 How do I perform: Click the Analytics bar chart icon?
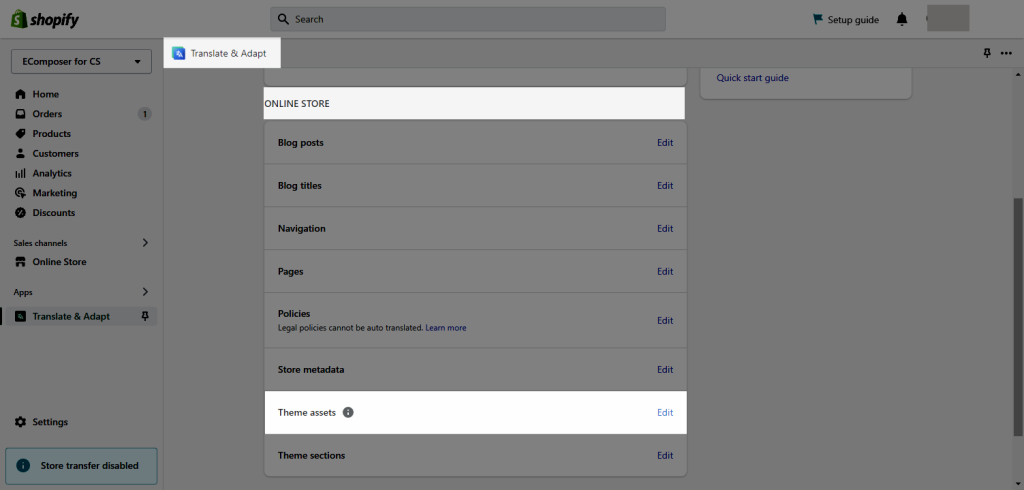click(20, 173)
